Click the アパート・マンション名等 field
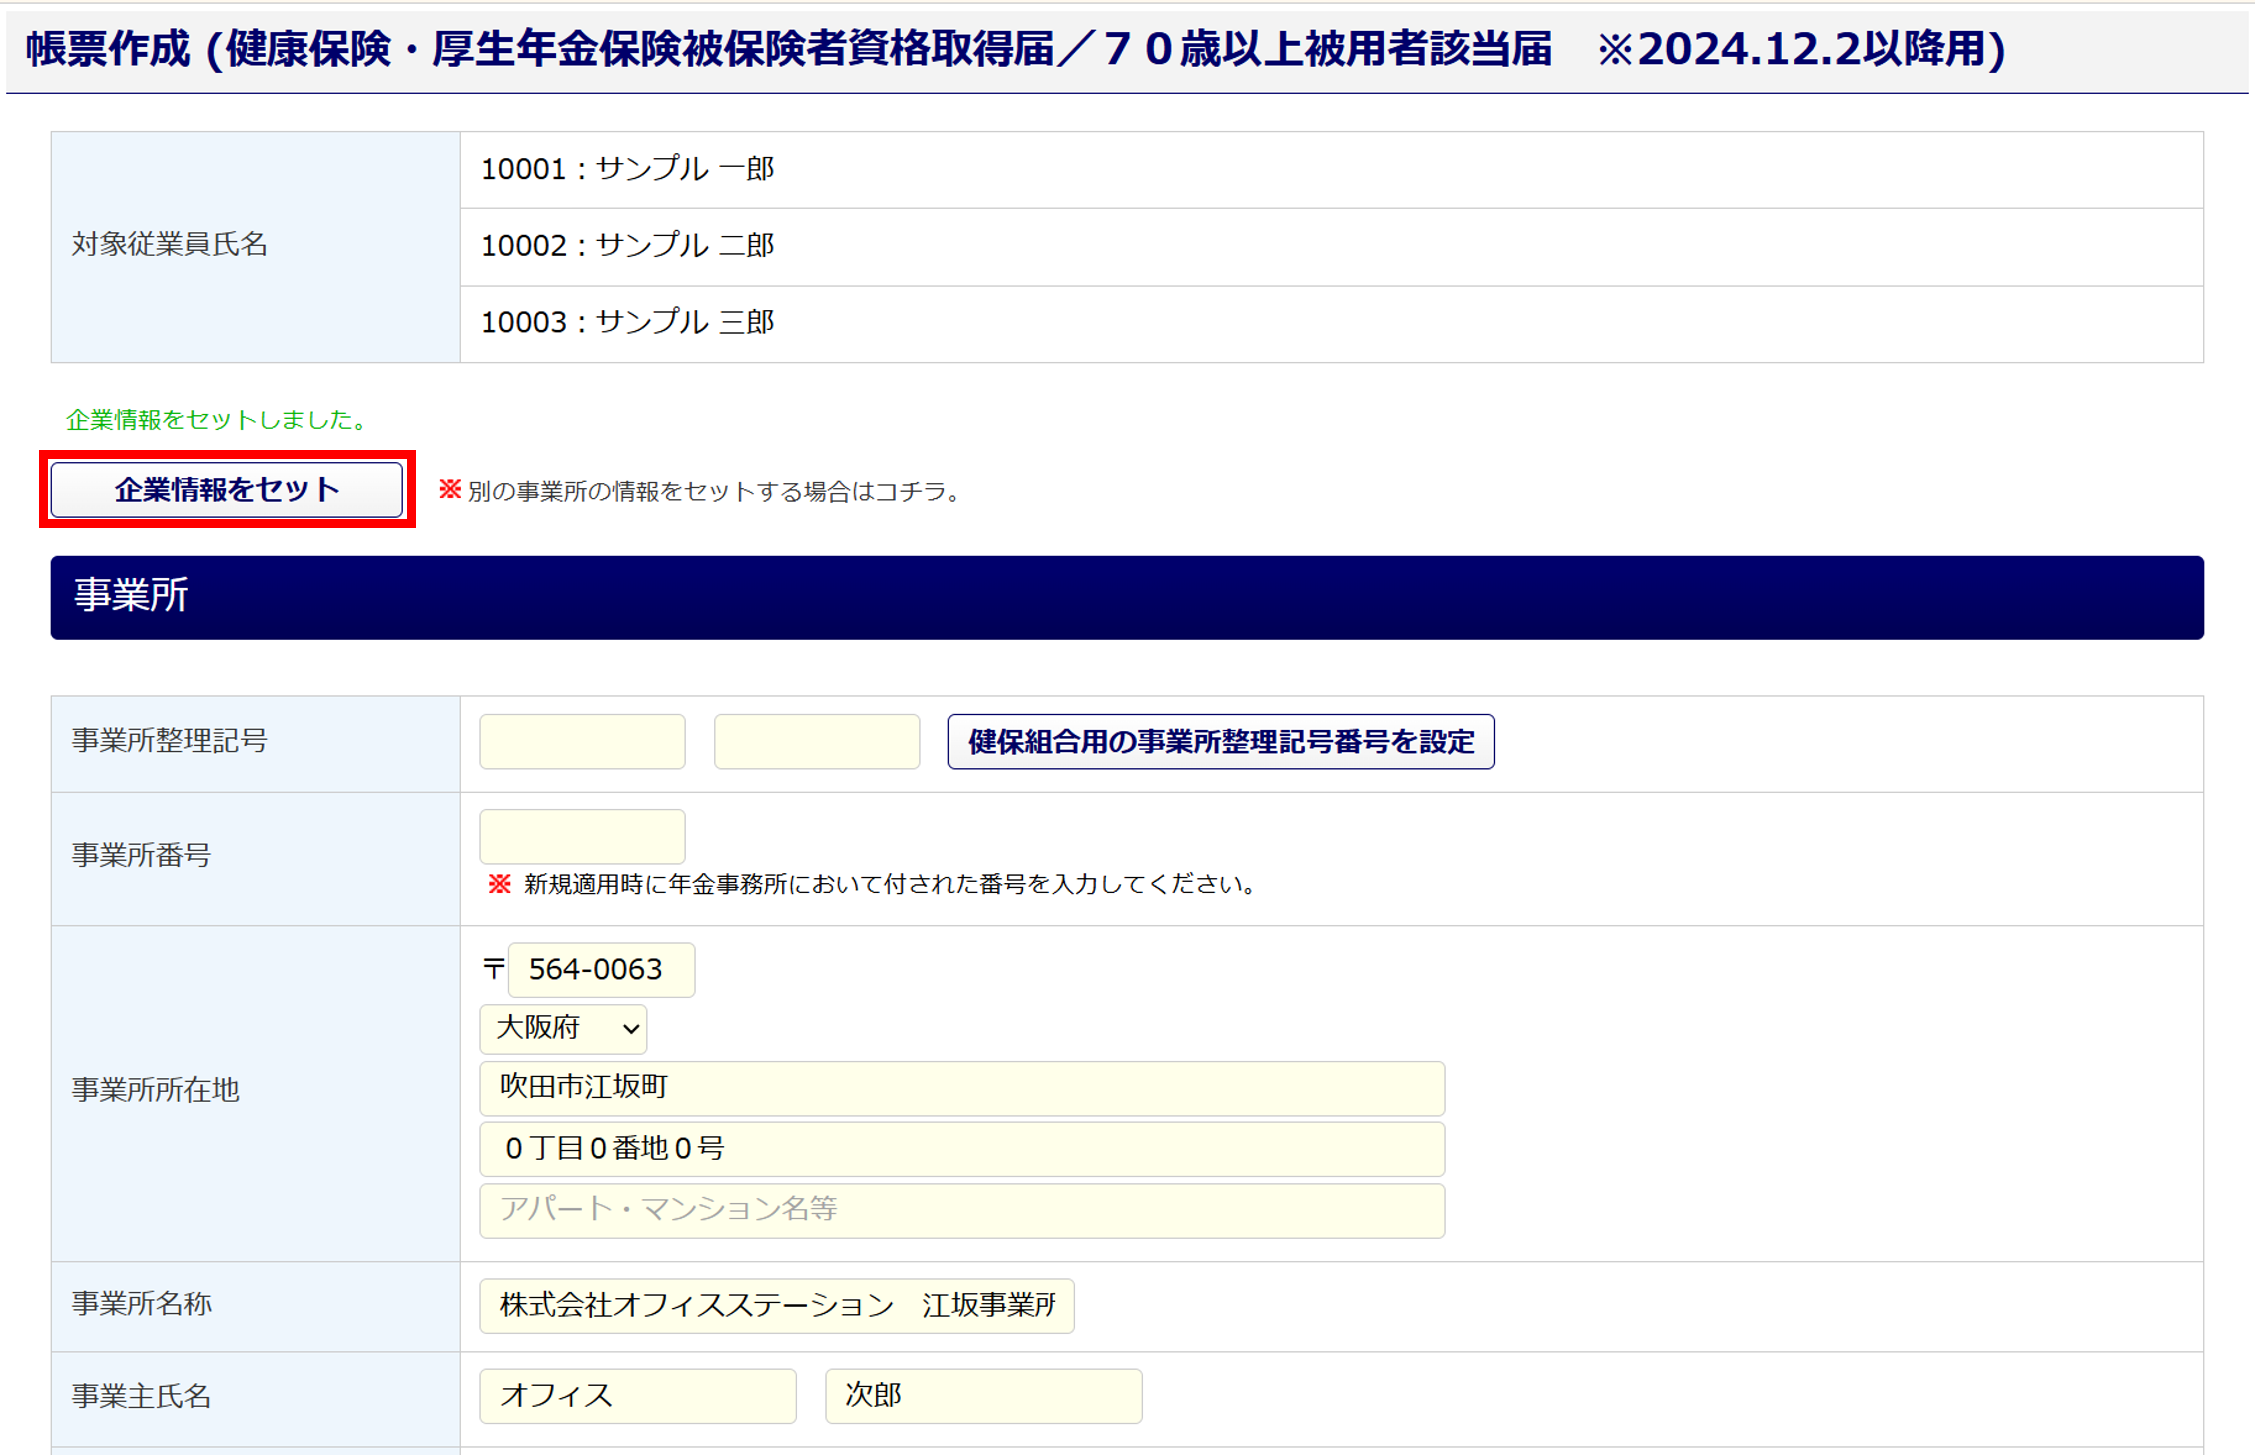Viewport: 2255px width, 1455px height. [961, 1210]
